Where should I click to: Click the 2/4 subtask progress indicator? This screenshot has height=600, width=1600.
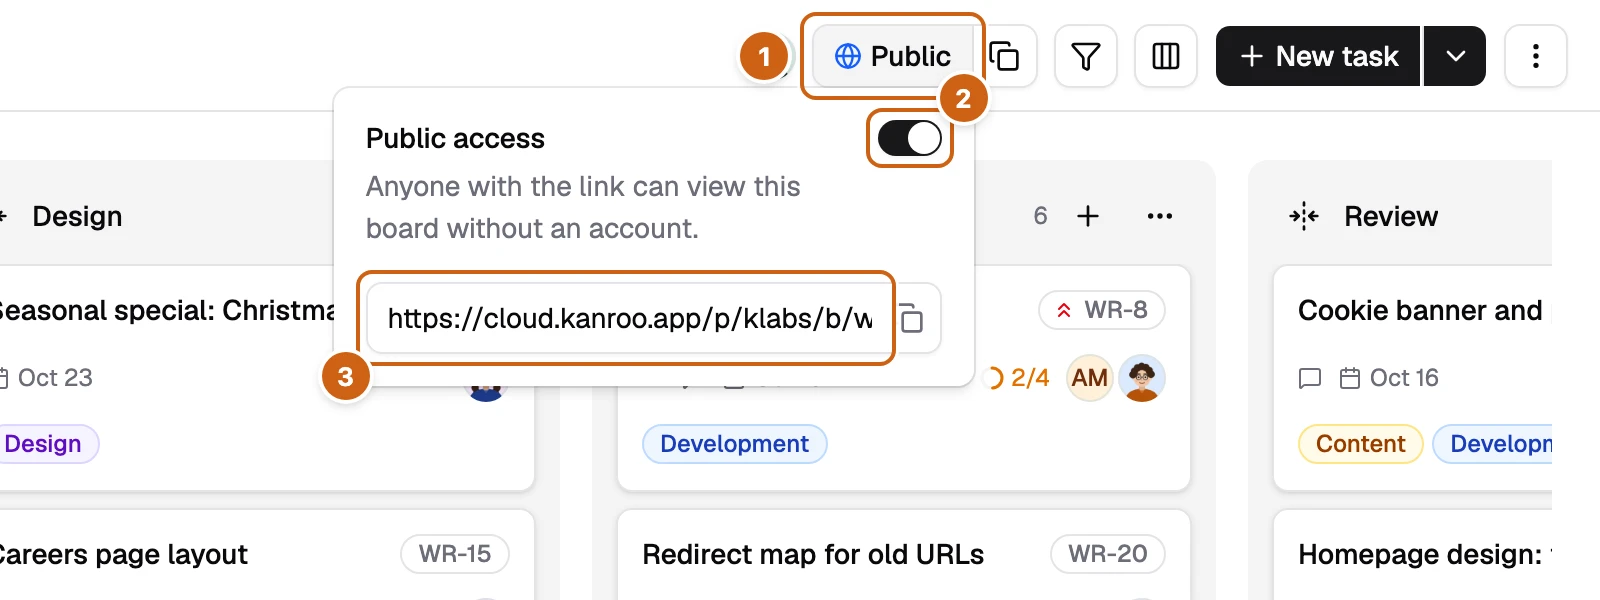coord(1018,378)
